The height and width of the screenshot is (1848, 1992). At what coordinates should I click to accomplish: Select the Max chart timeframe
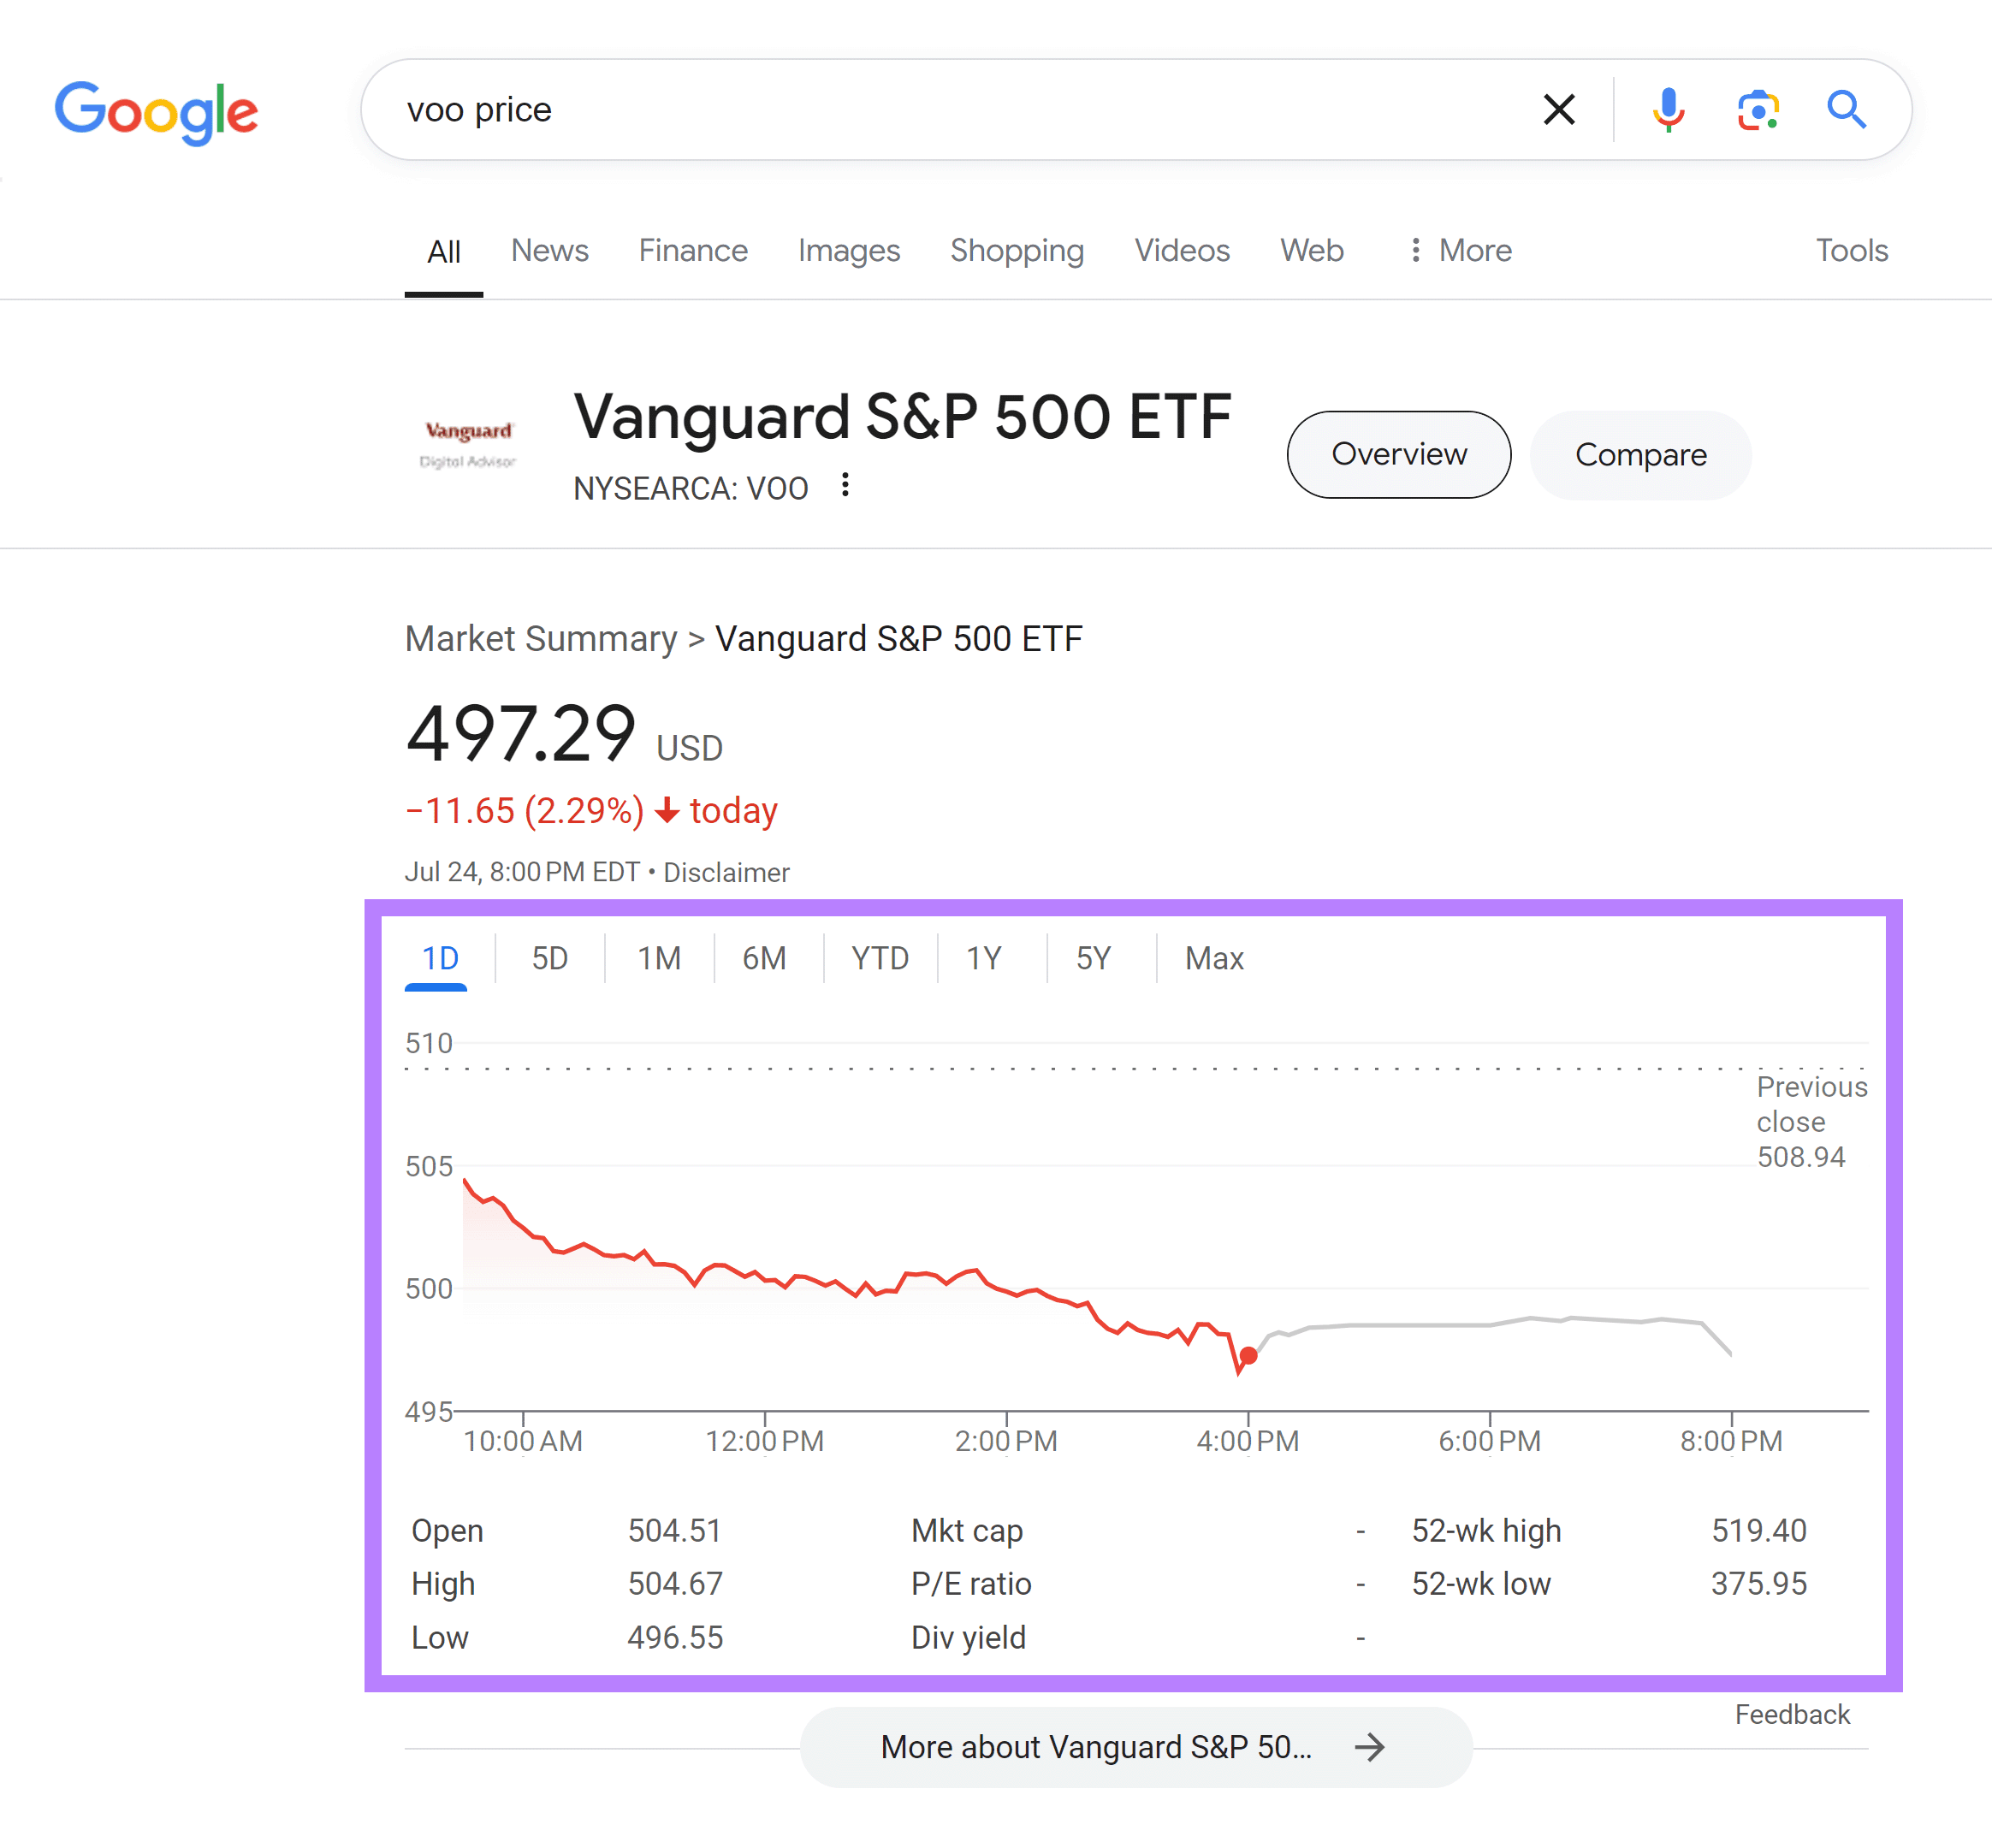(1213, 958)
